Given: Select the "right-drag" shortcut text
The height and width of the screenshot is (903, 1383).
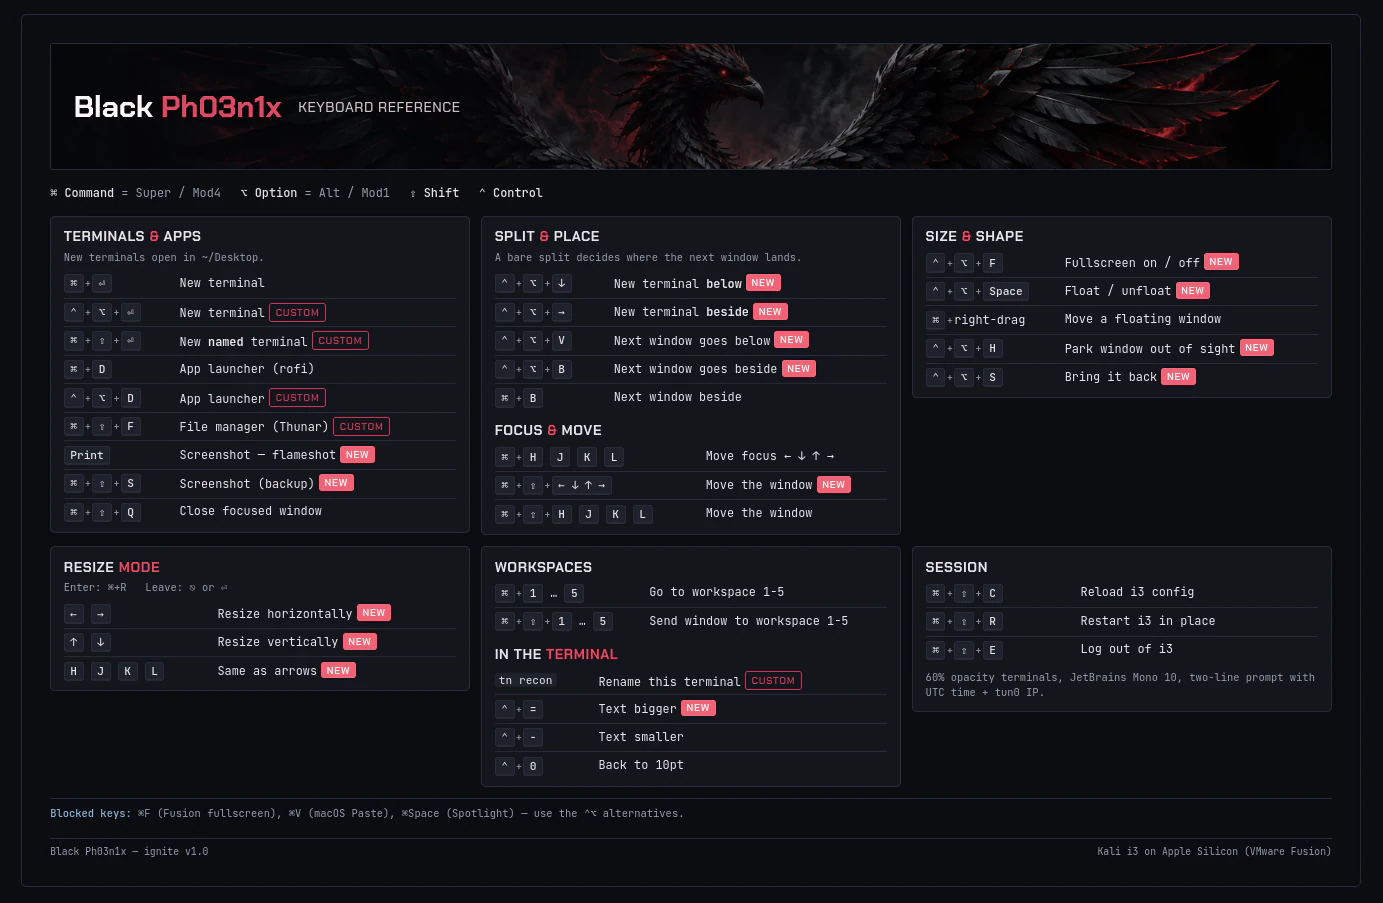Looking at the screenshot, I should [x=990, y=320].
